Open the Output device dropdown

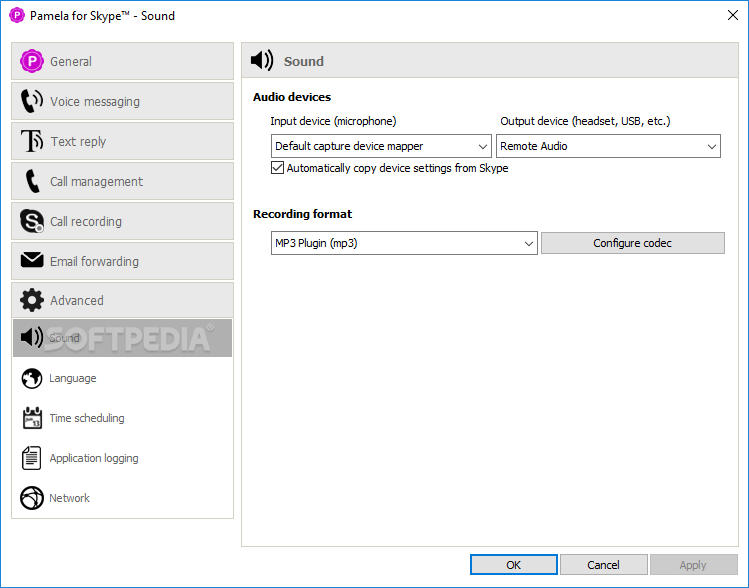pyautogui.click(x=608, y=146)
